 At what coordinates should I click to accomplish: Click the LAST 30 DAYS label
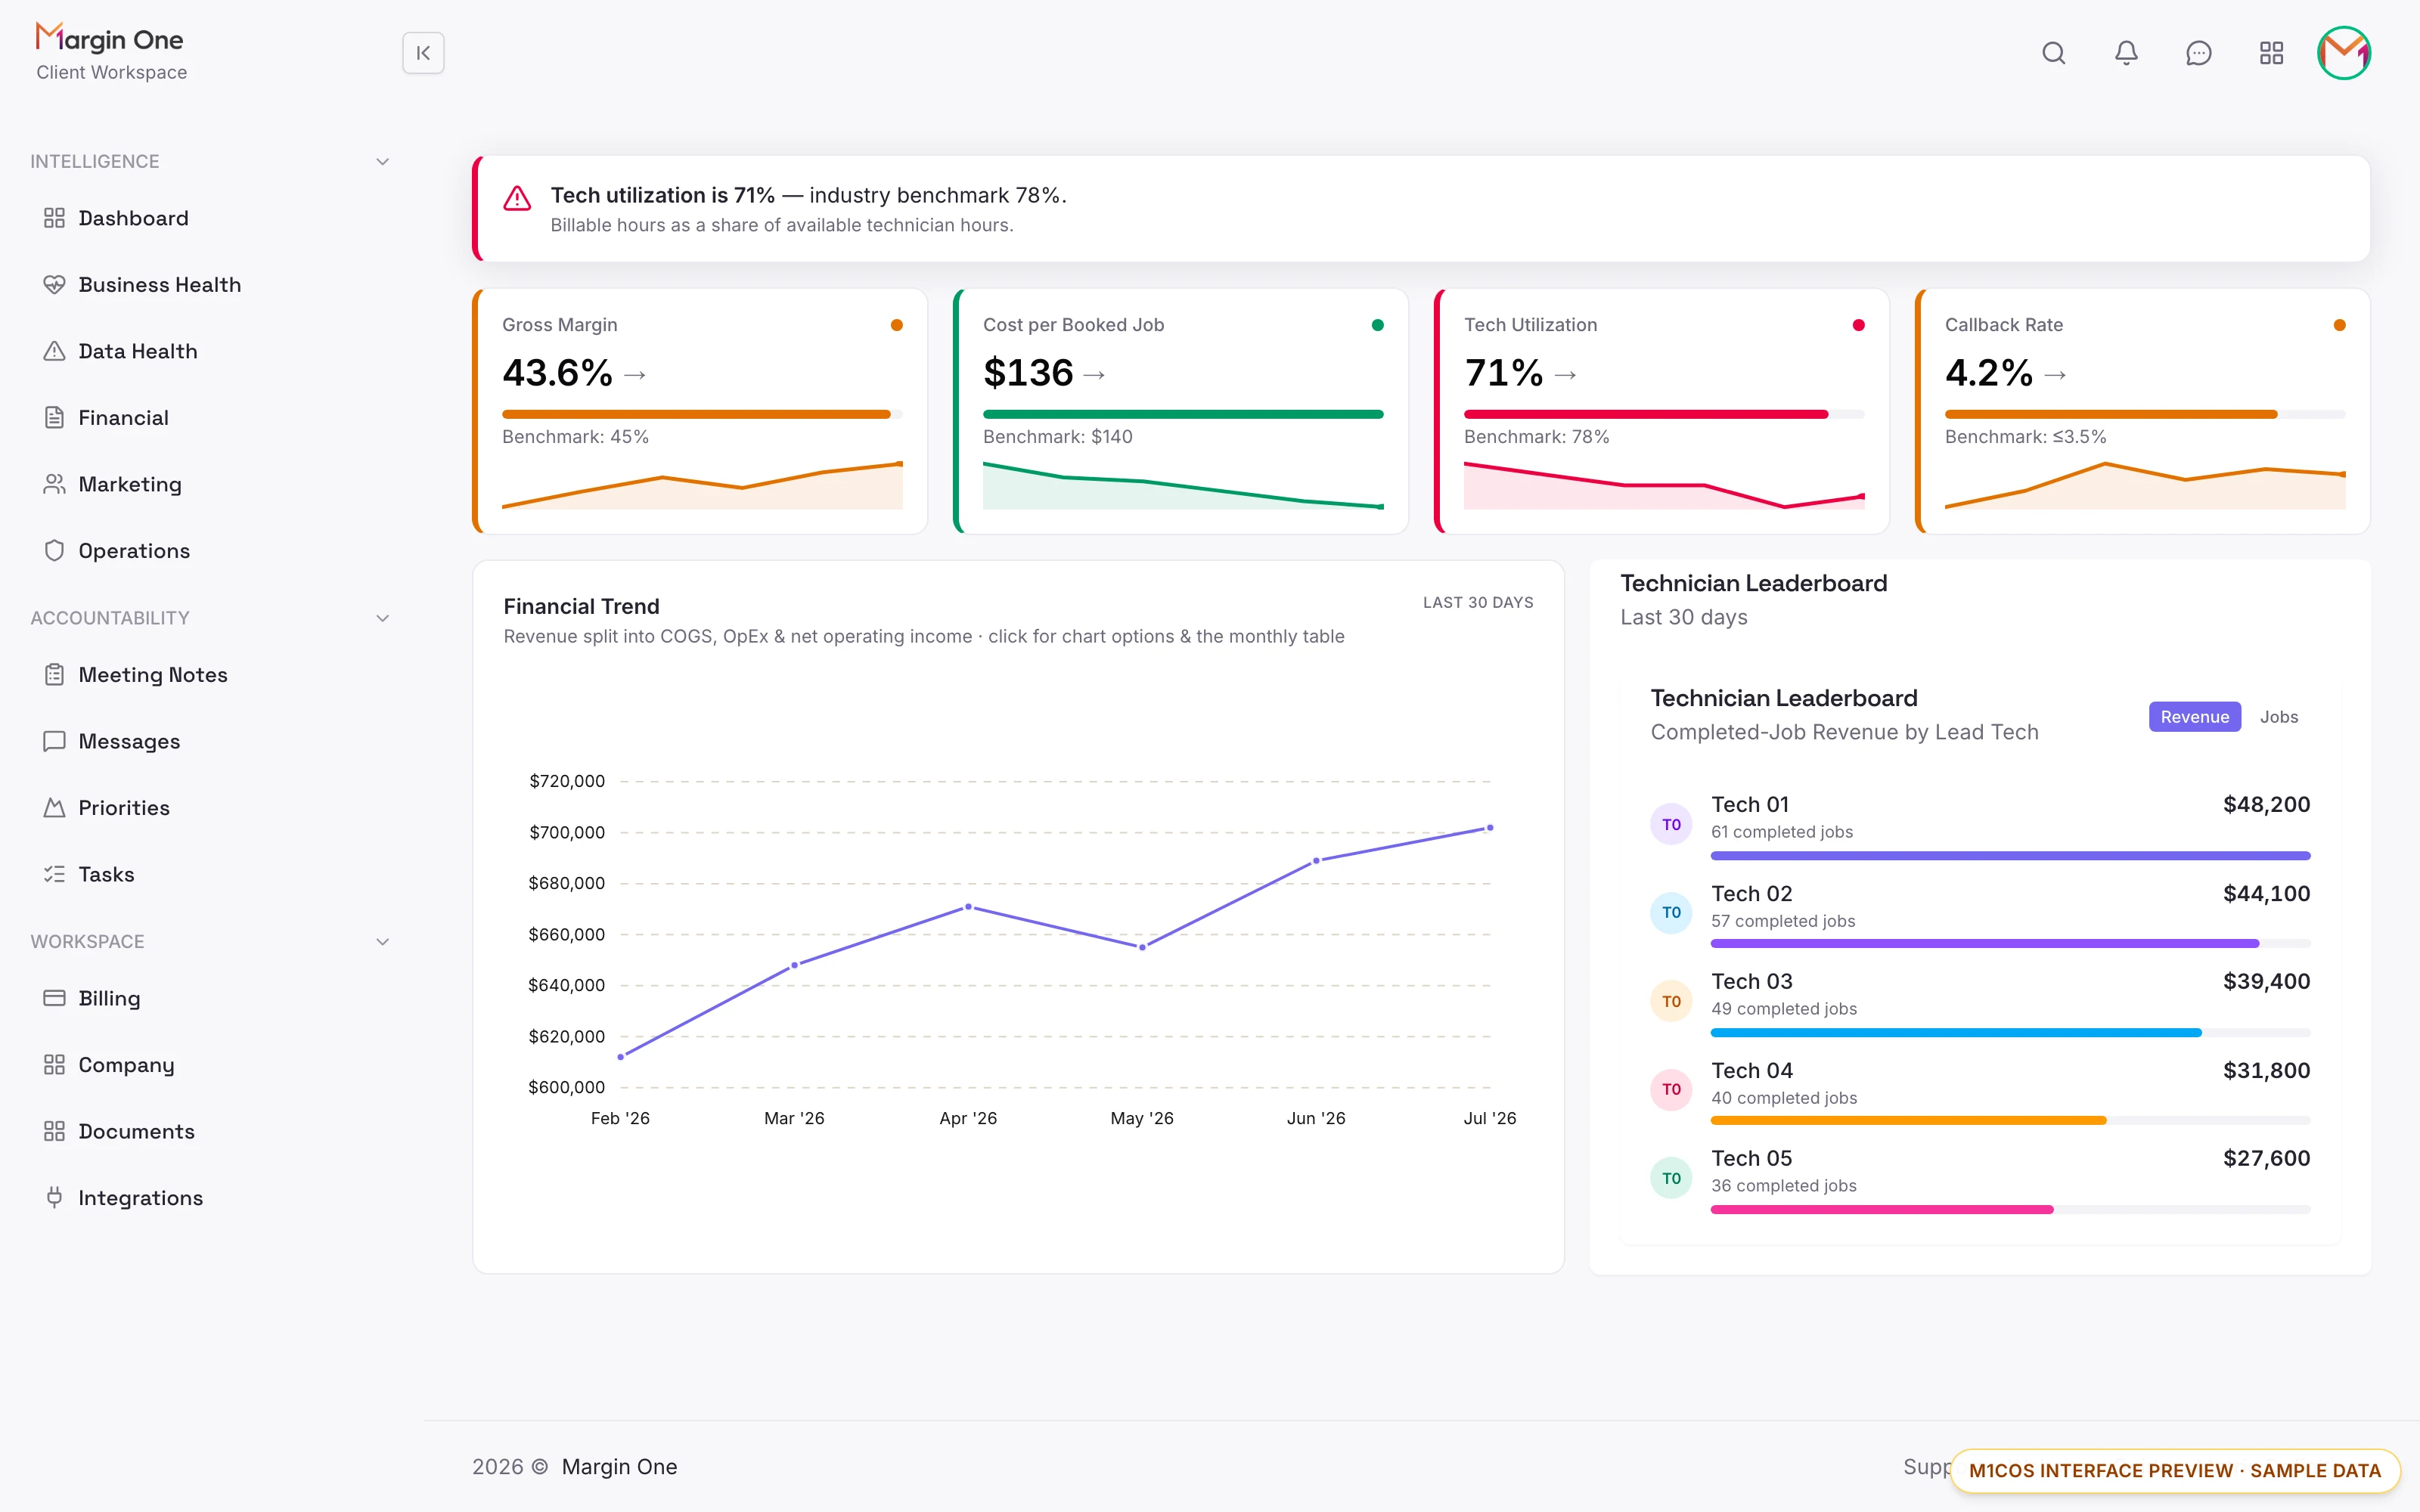[x=1478, y=602]
